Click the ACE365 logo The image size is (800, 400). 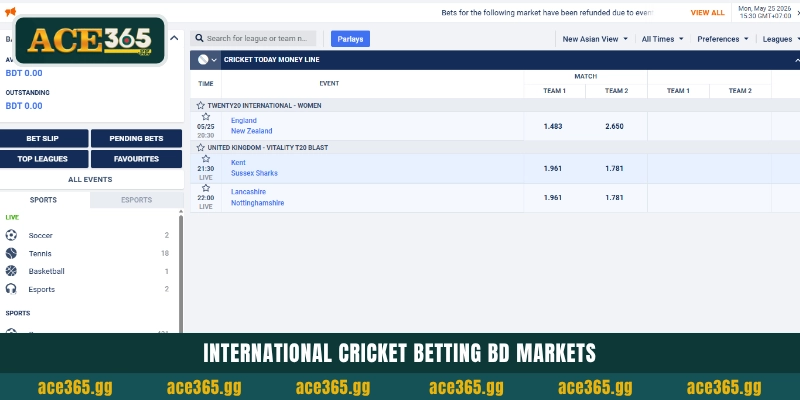[90, 40]
